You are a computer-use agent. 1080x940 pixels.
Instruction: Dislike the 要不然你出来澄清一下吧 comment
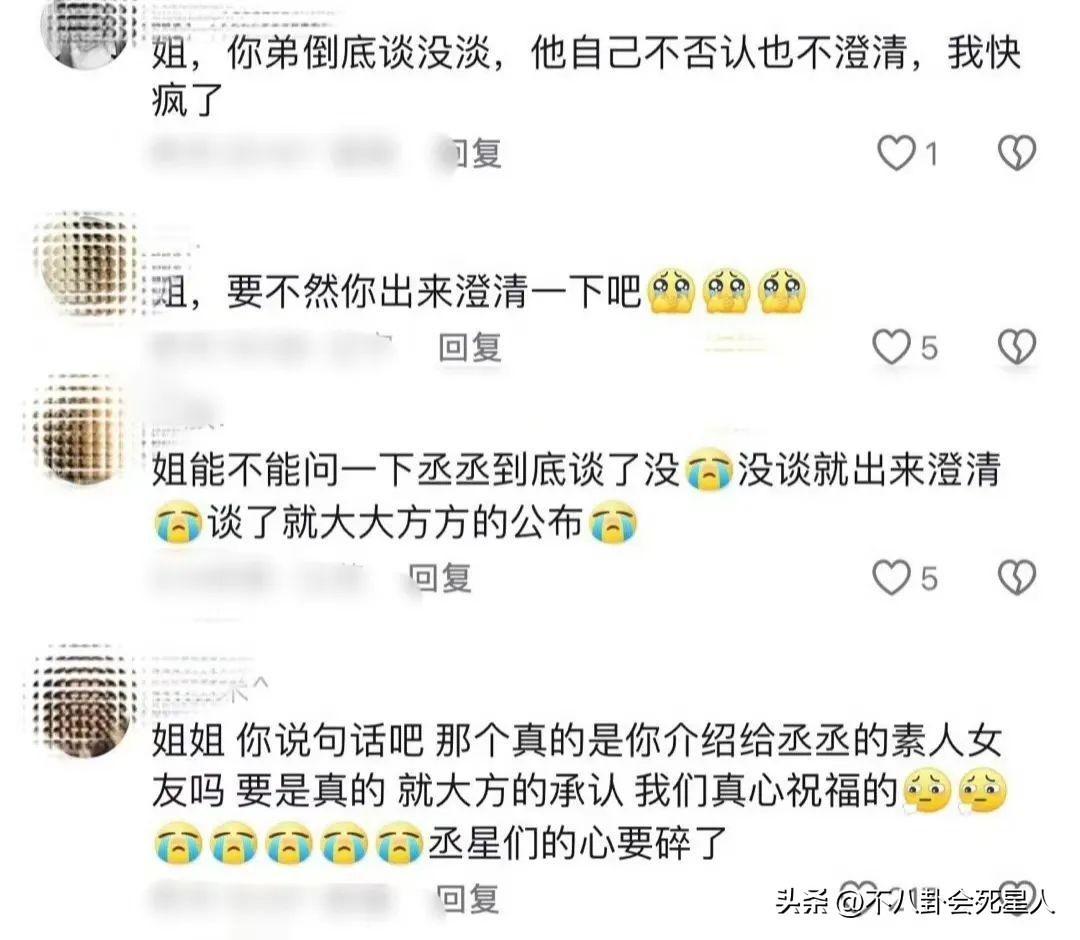pos(1017,346)
